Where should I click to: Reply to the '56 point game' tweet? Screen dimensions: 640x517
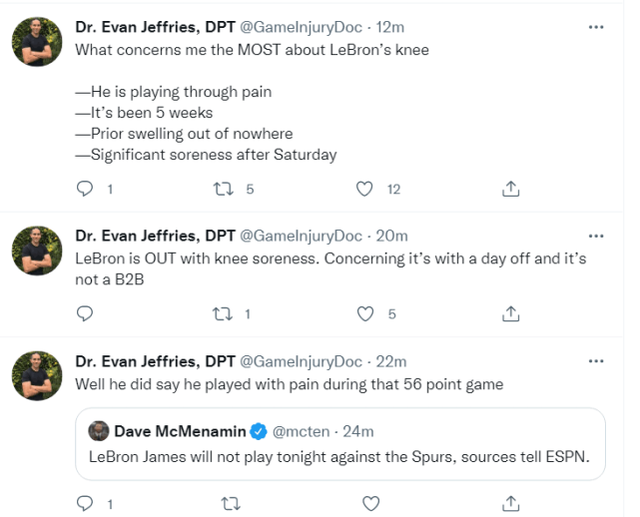click(x=85, y=502)
